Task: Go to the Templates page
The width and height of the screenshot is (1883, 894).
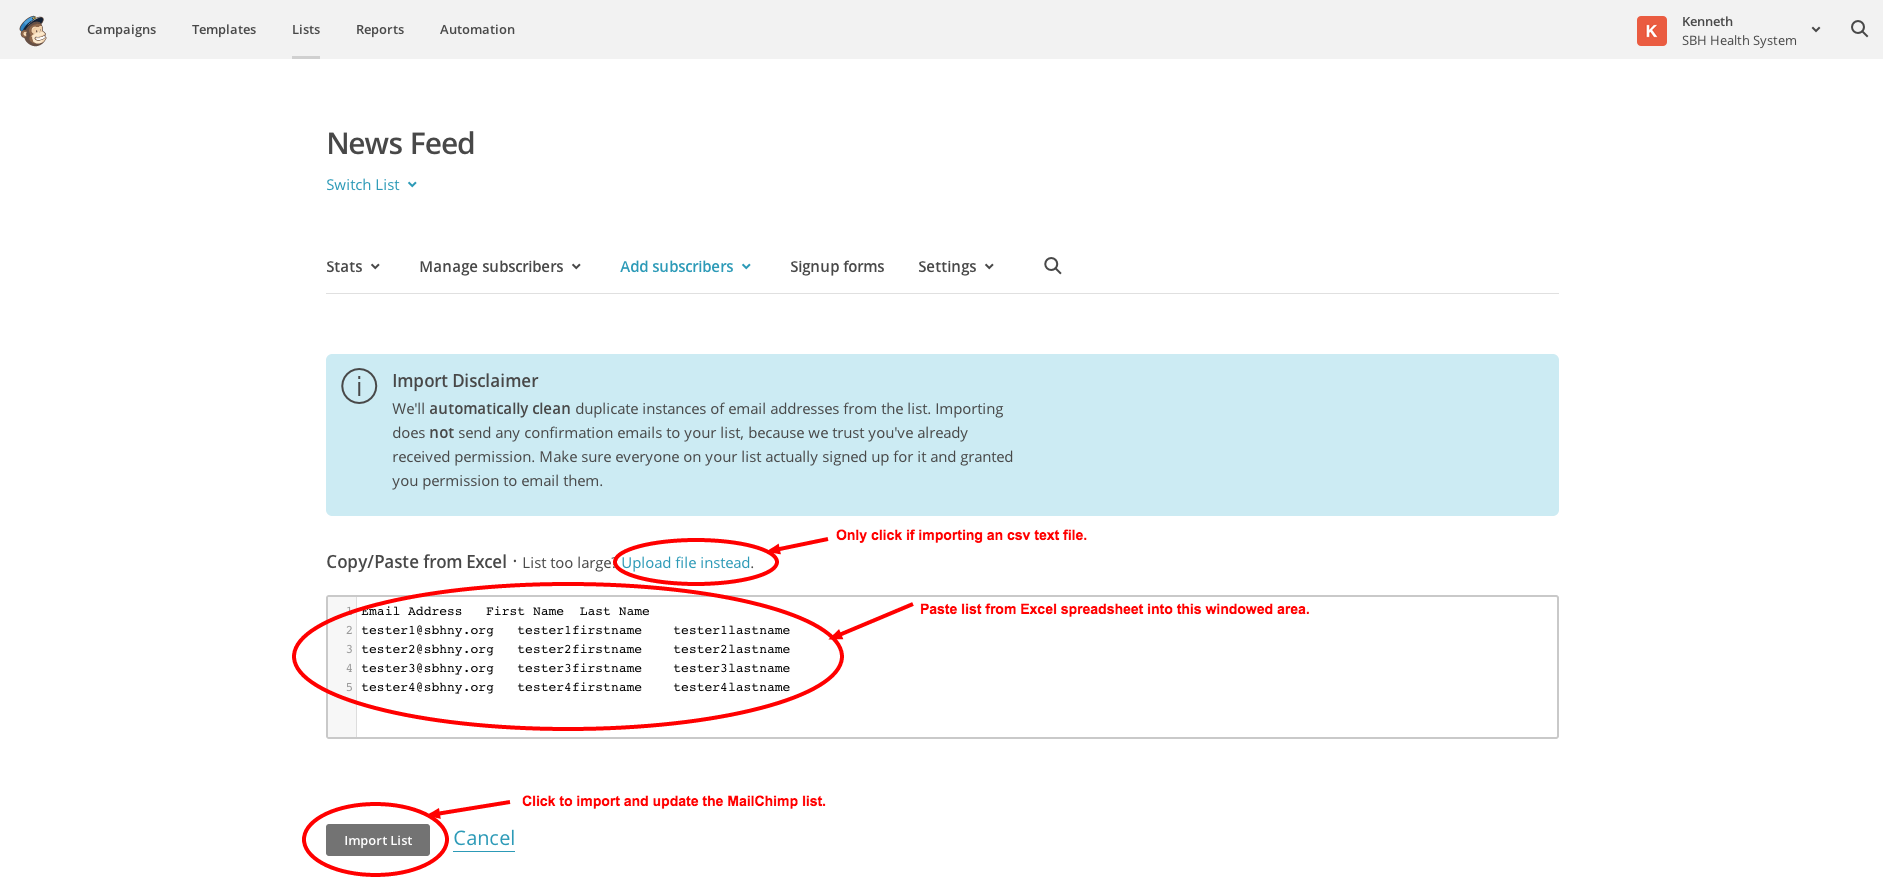Action: 224,30
